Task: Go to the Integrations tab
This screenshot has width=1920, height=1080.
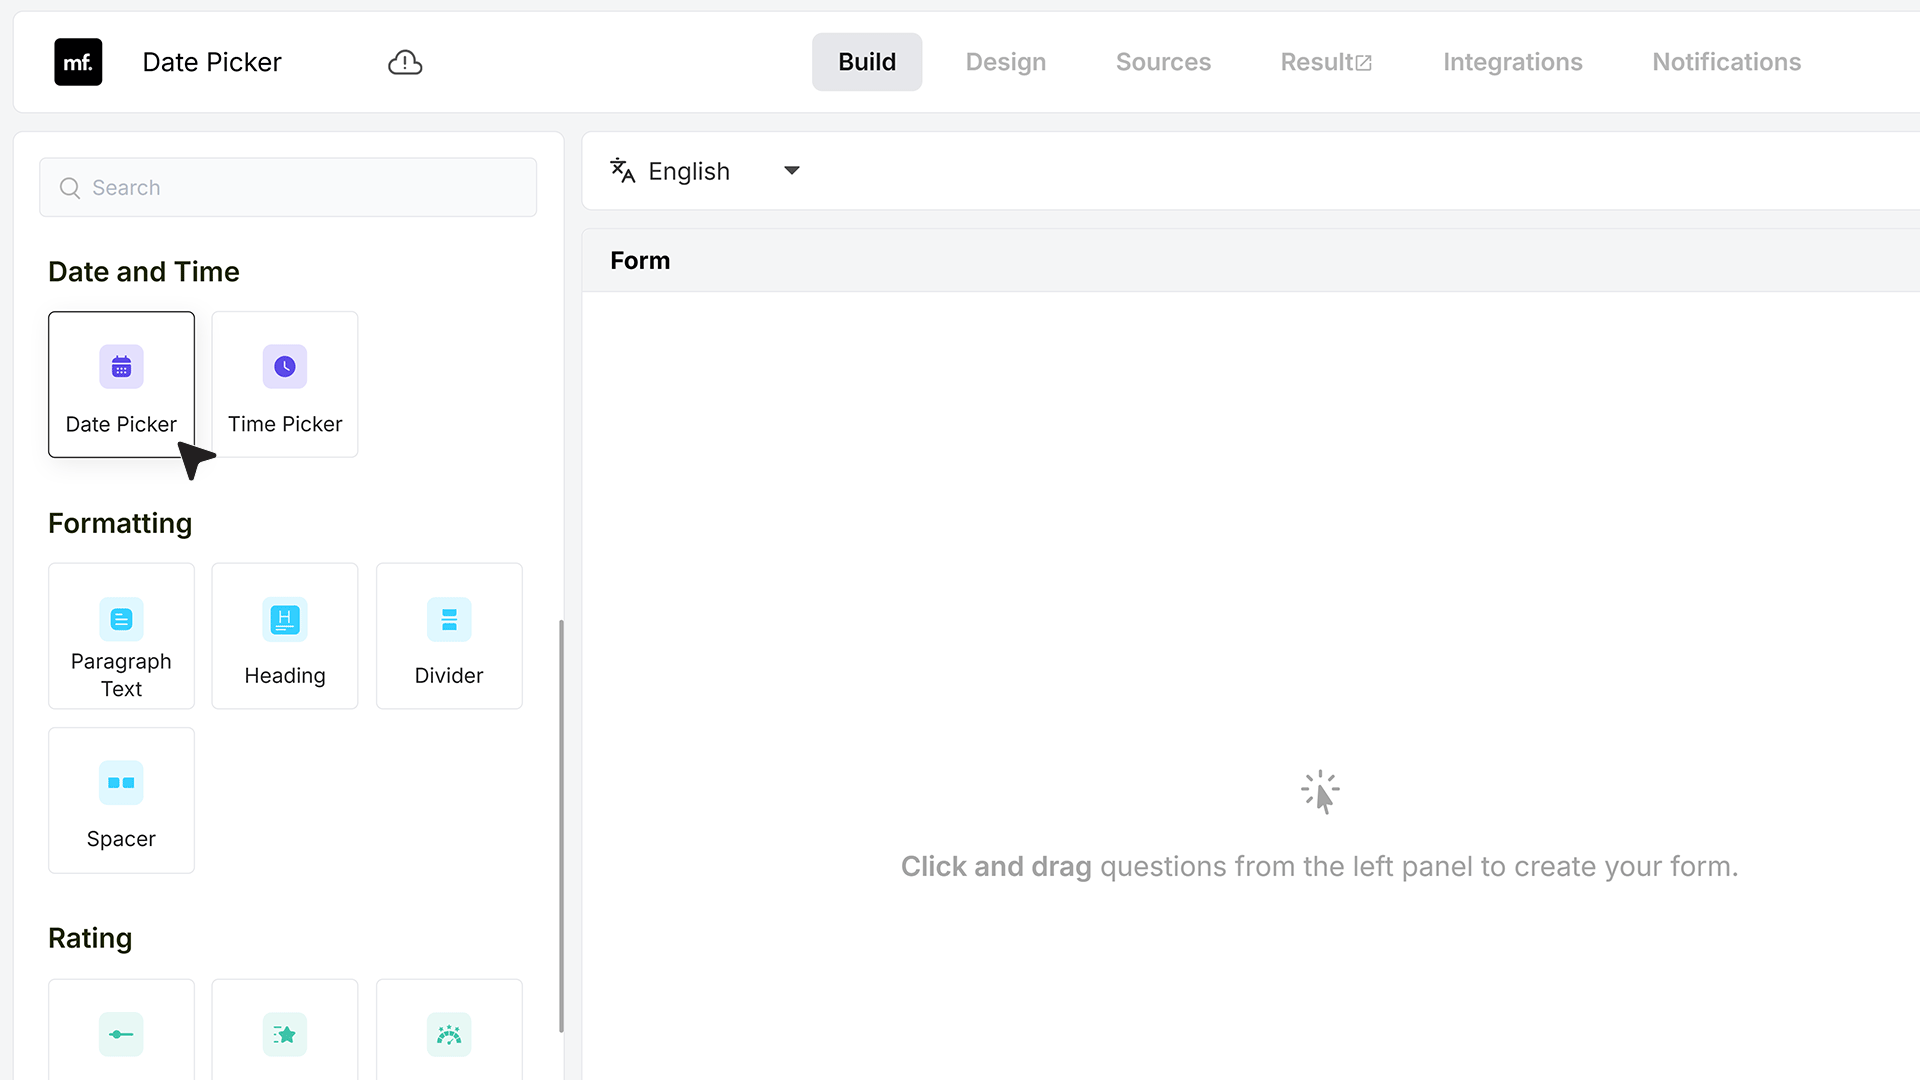Action: (1513, 62)
